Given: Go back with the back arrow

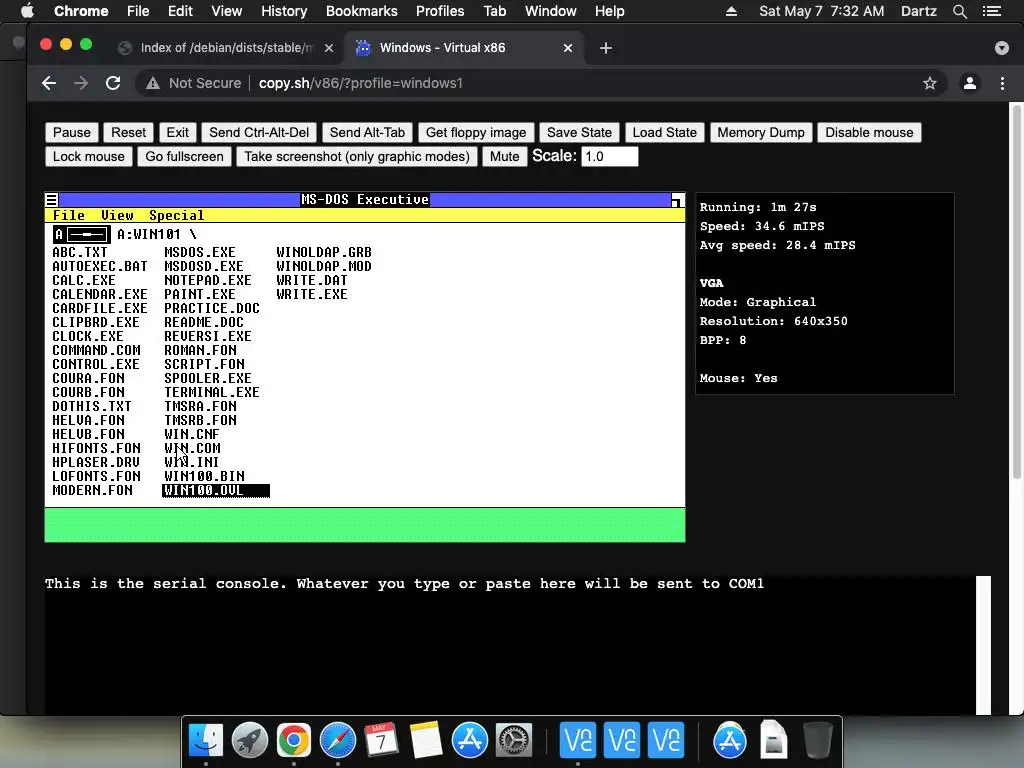Looking at the screenshot, I should (x=49, y=83).
